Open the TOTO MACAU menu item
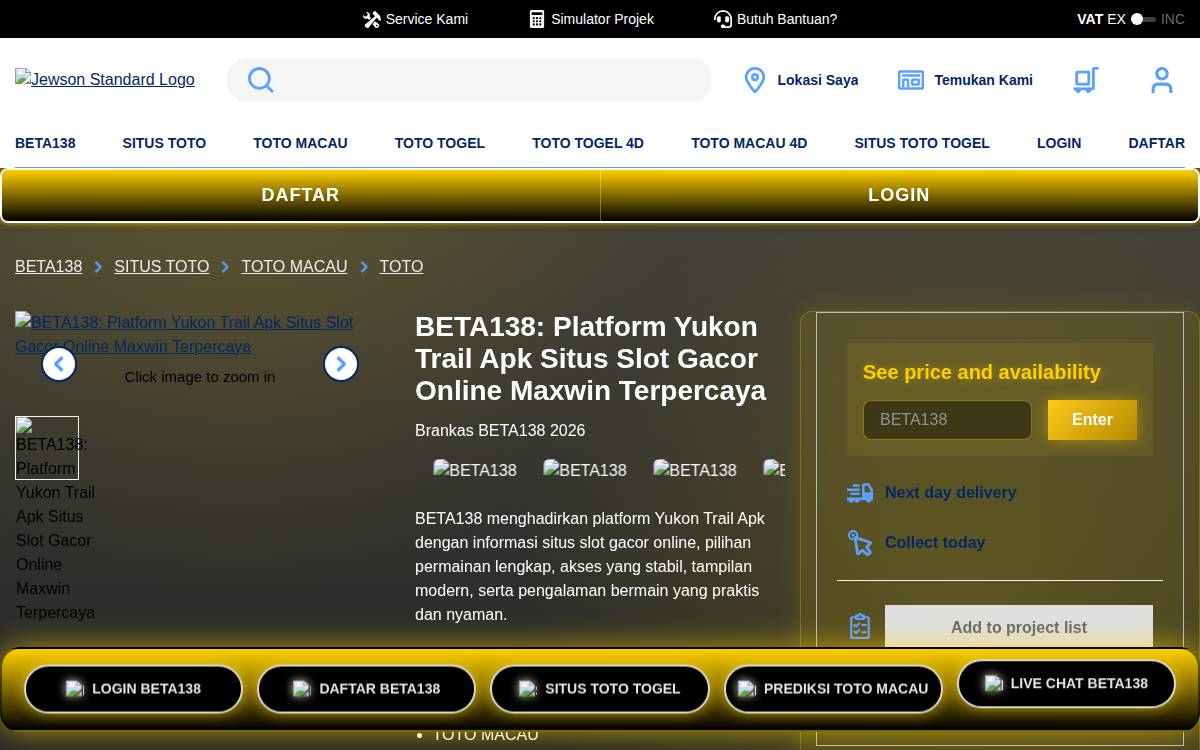1200x750 pixels. [x=300, y=143]
